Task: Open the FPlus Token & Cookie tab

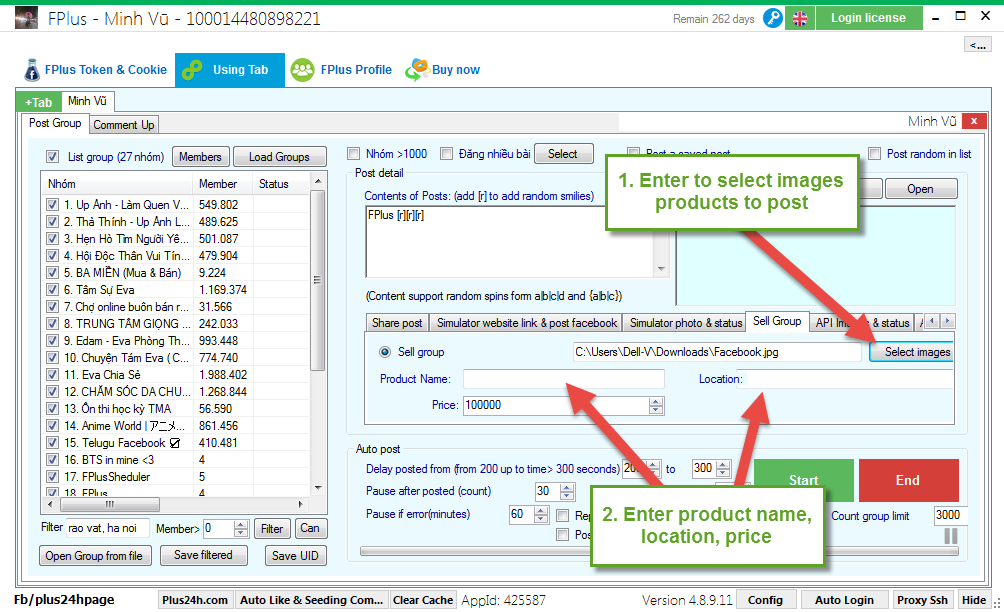Action: pos(96,70)
